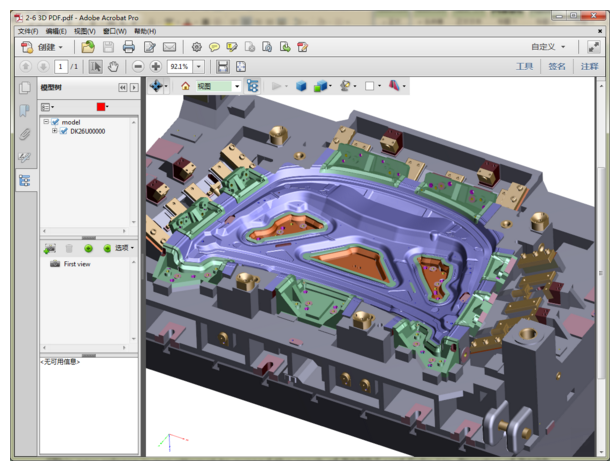Toggle model tree in 3D toolbar
Viewport: 615px width, 468px height.
click(x=253, y=86)
